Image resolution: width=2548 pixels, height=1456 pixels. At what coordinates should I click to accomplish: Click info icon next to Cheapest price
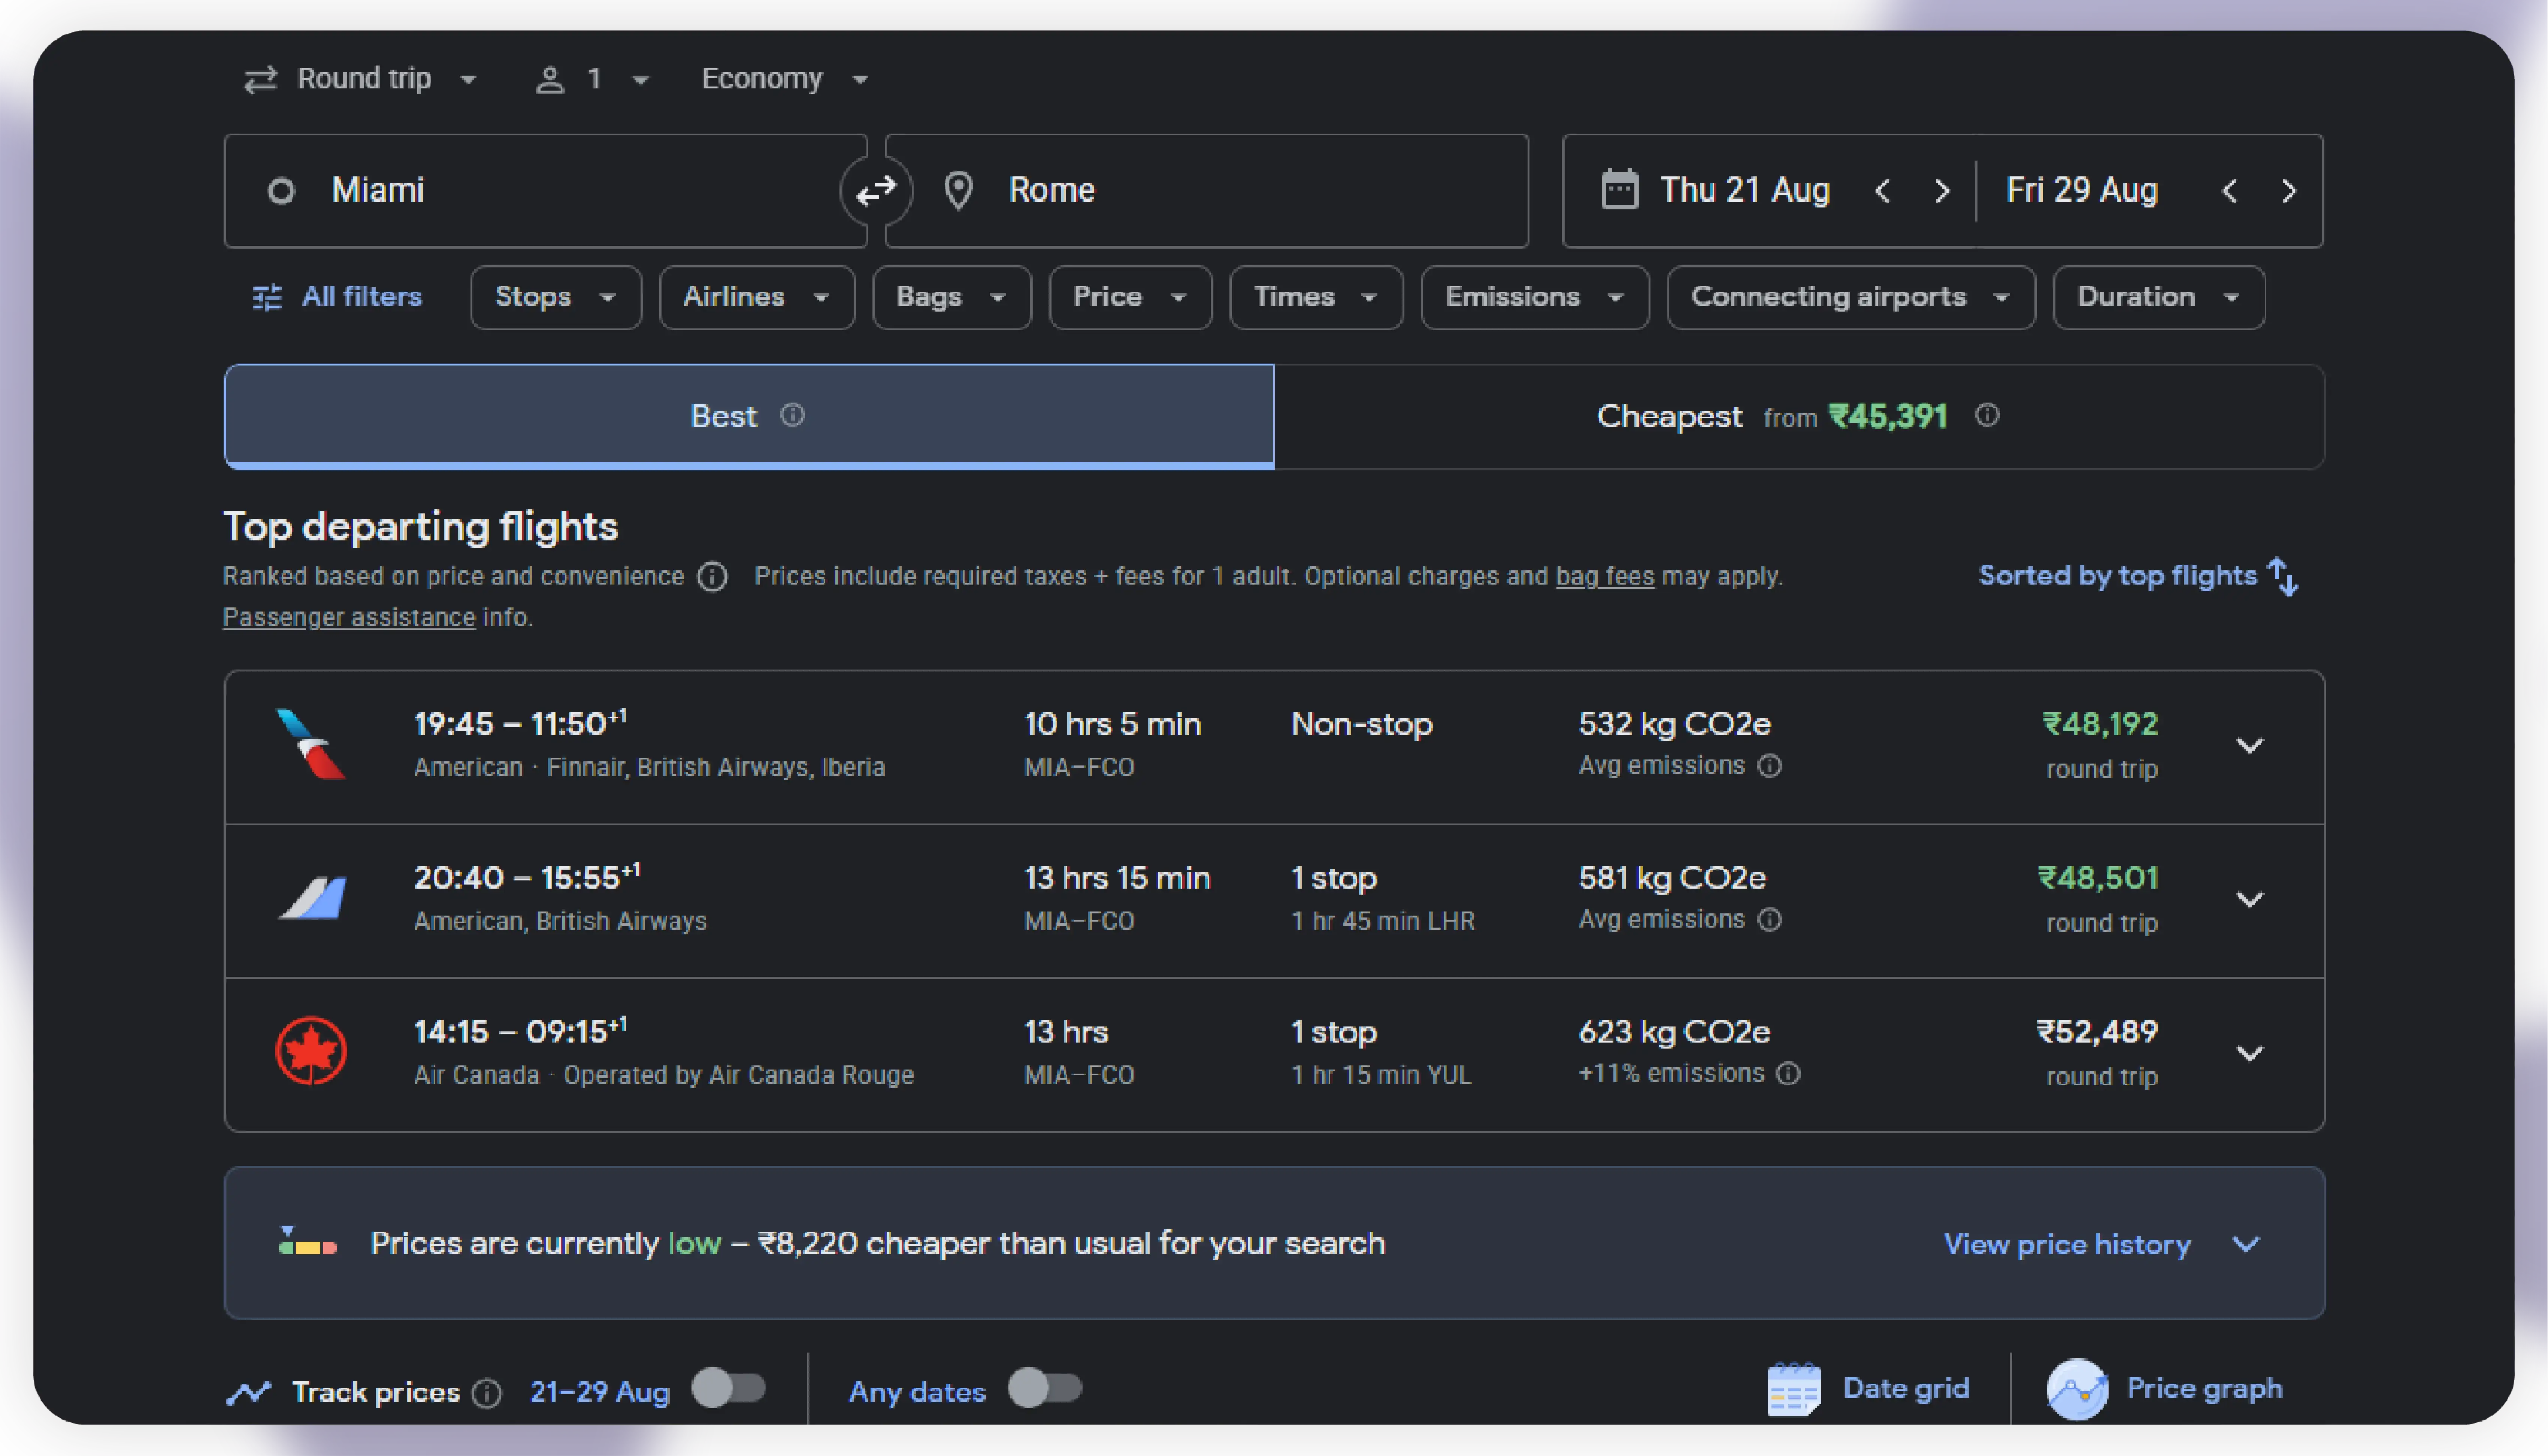coord(1986,415)
